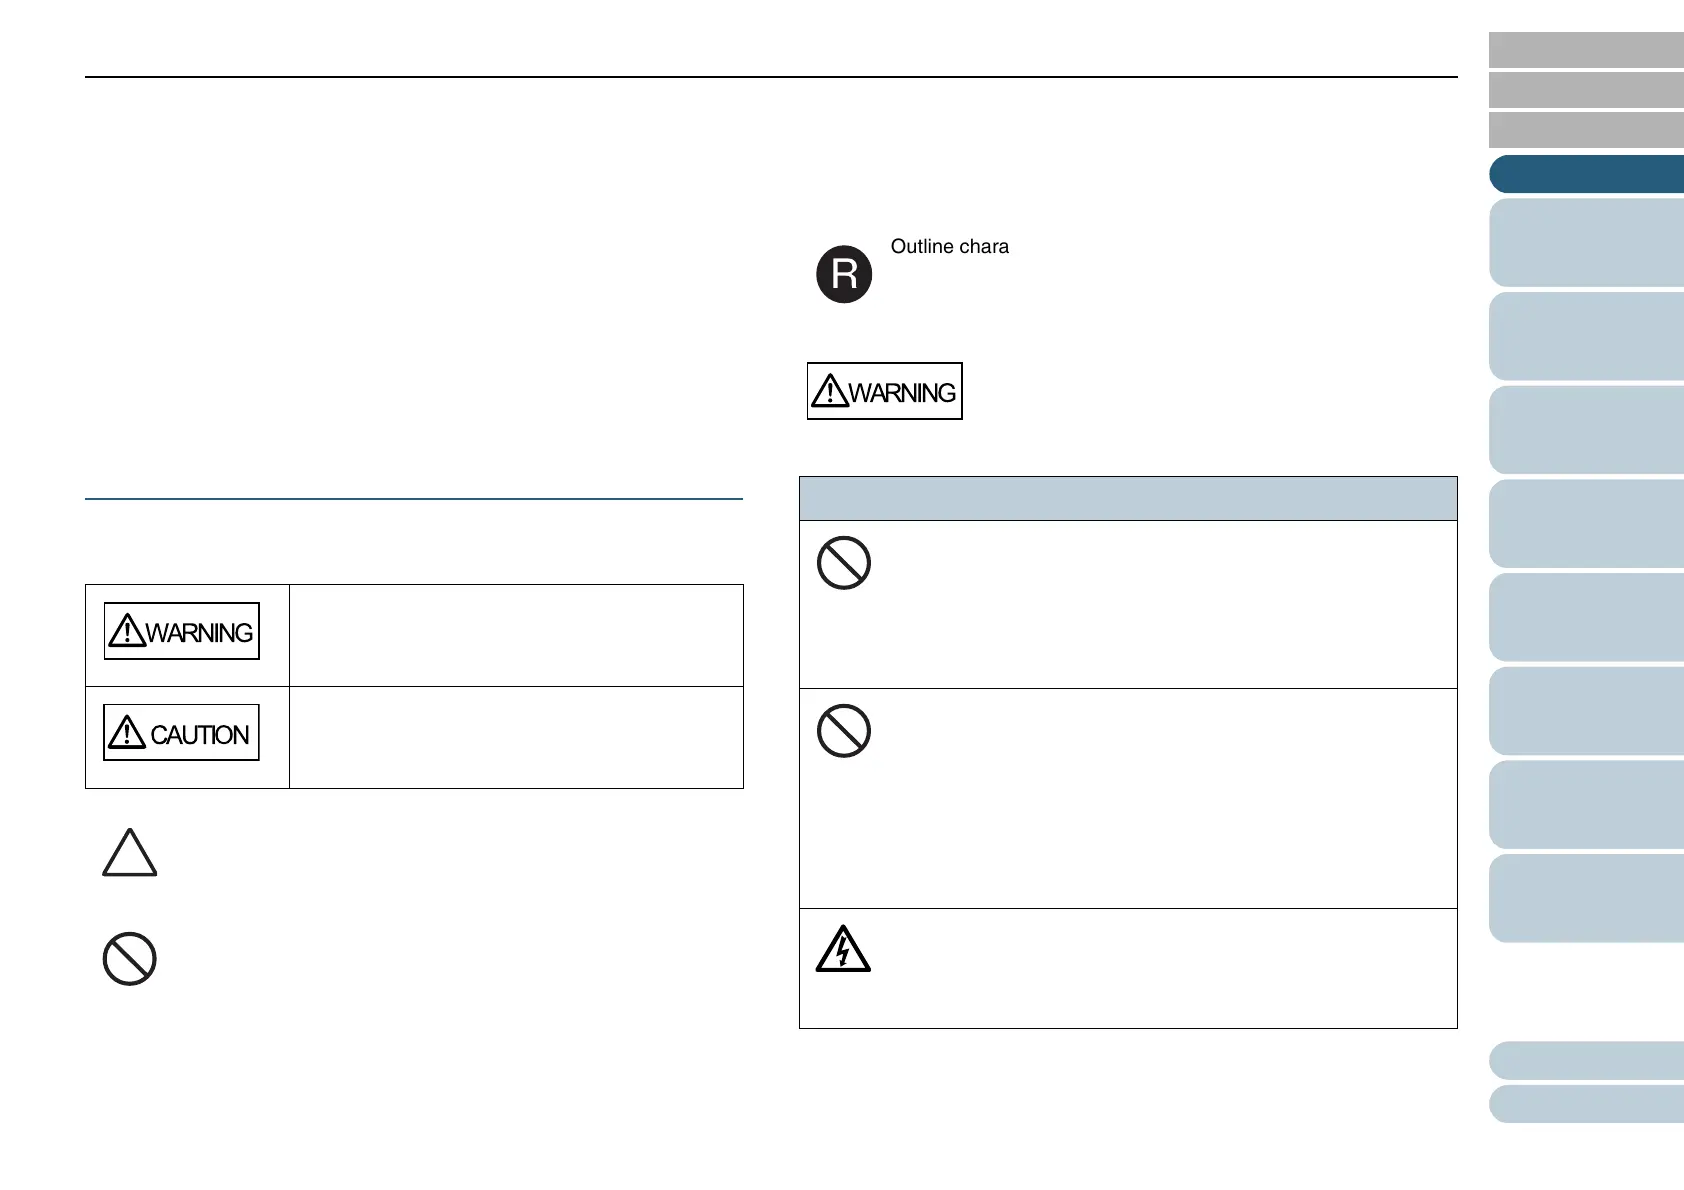Viewport: 1684px width, 1190px height.
Task: Click the prohibition symbol beneath the empty triangle
Action: pos(130,959)
